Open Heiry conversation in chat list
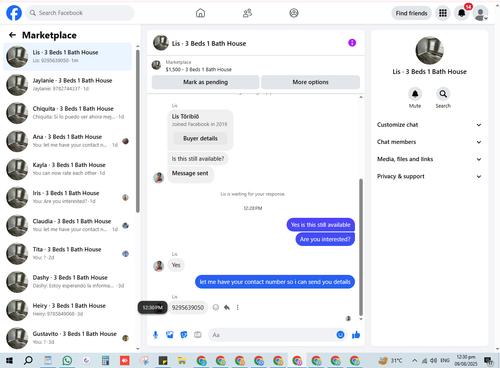Screen dimensions: 500x368 [x=67, y=310]
